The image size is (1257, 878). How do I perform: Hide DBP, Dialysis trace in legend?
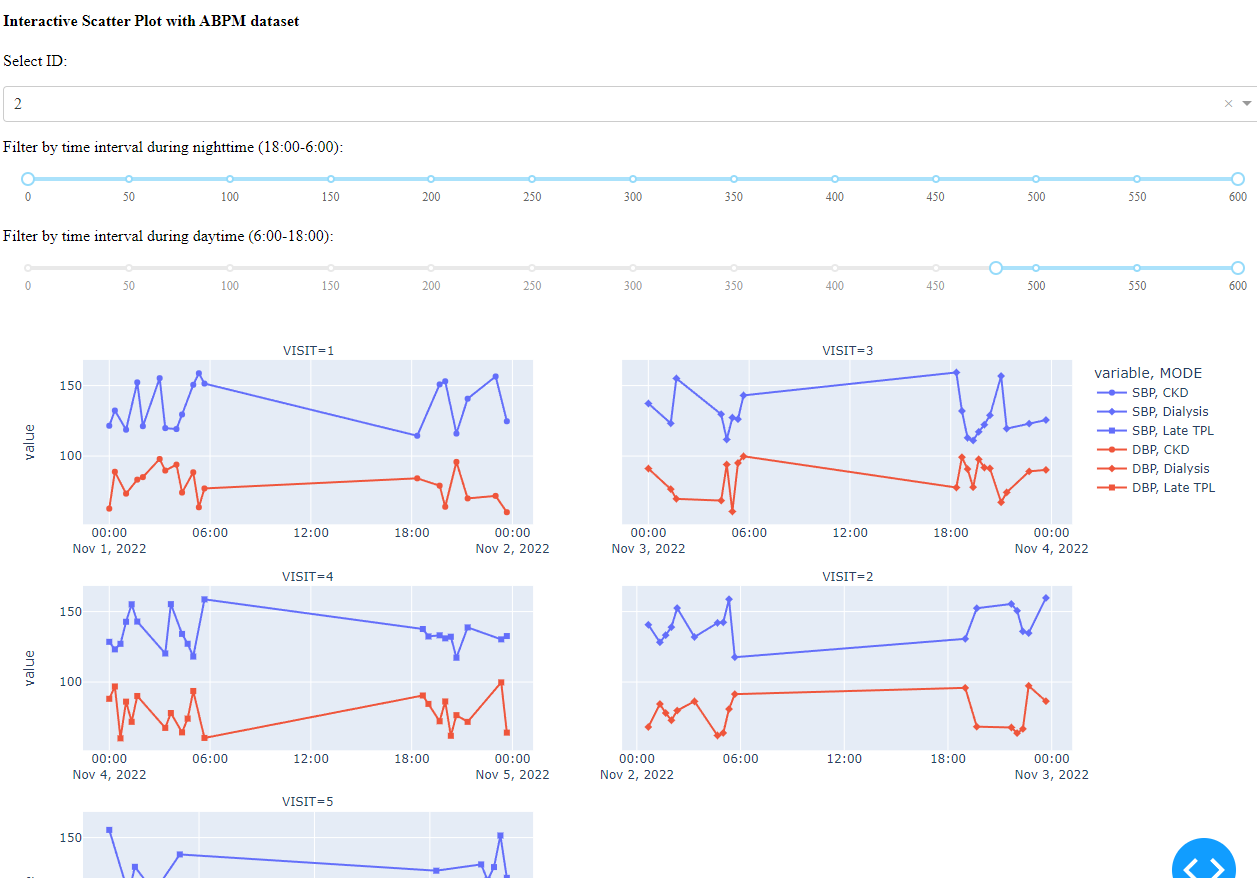pyautogui.click(x=1155, y=469)
